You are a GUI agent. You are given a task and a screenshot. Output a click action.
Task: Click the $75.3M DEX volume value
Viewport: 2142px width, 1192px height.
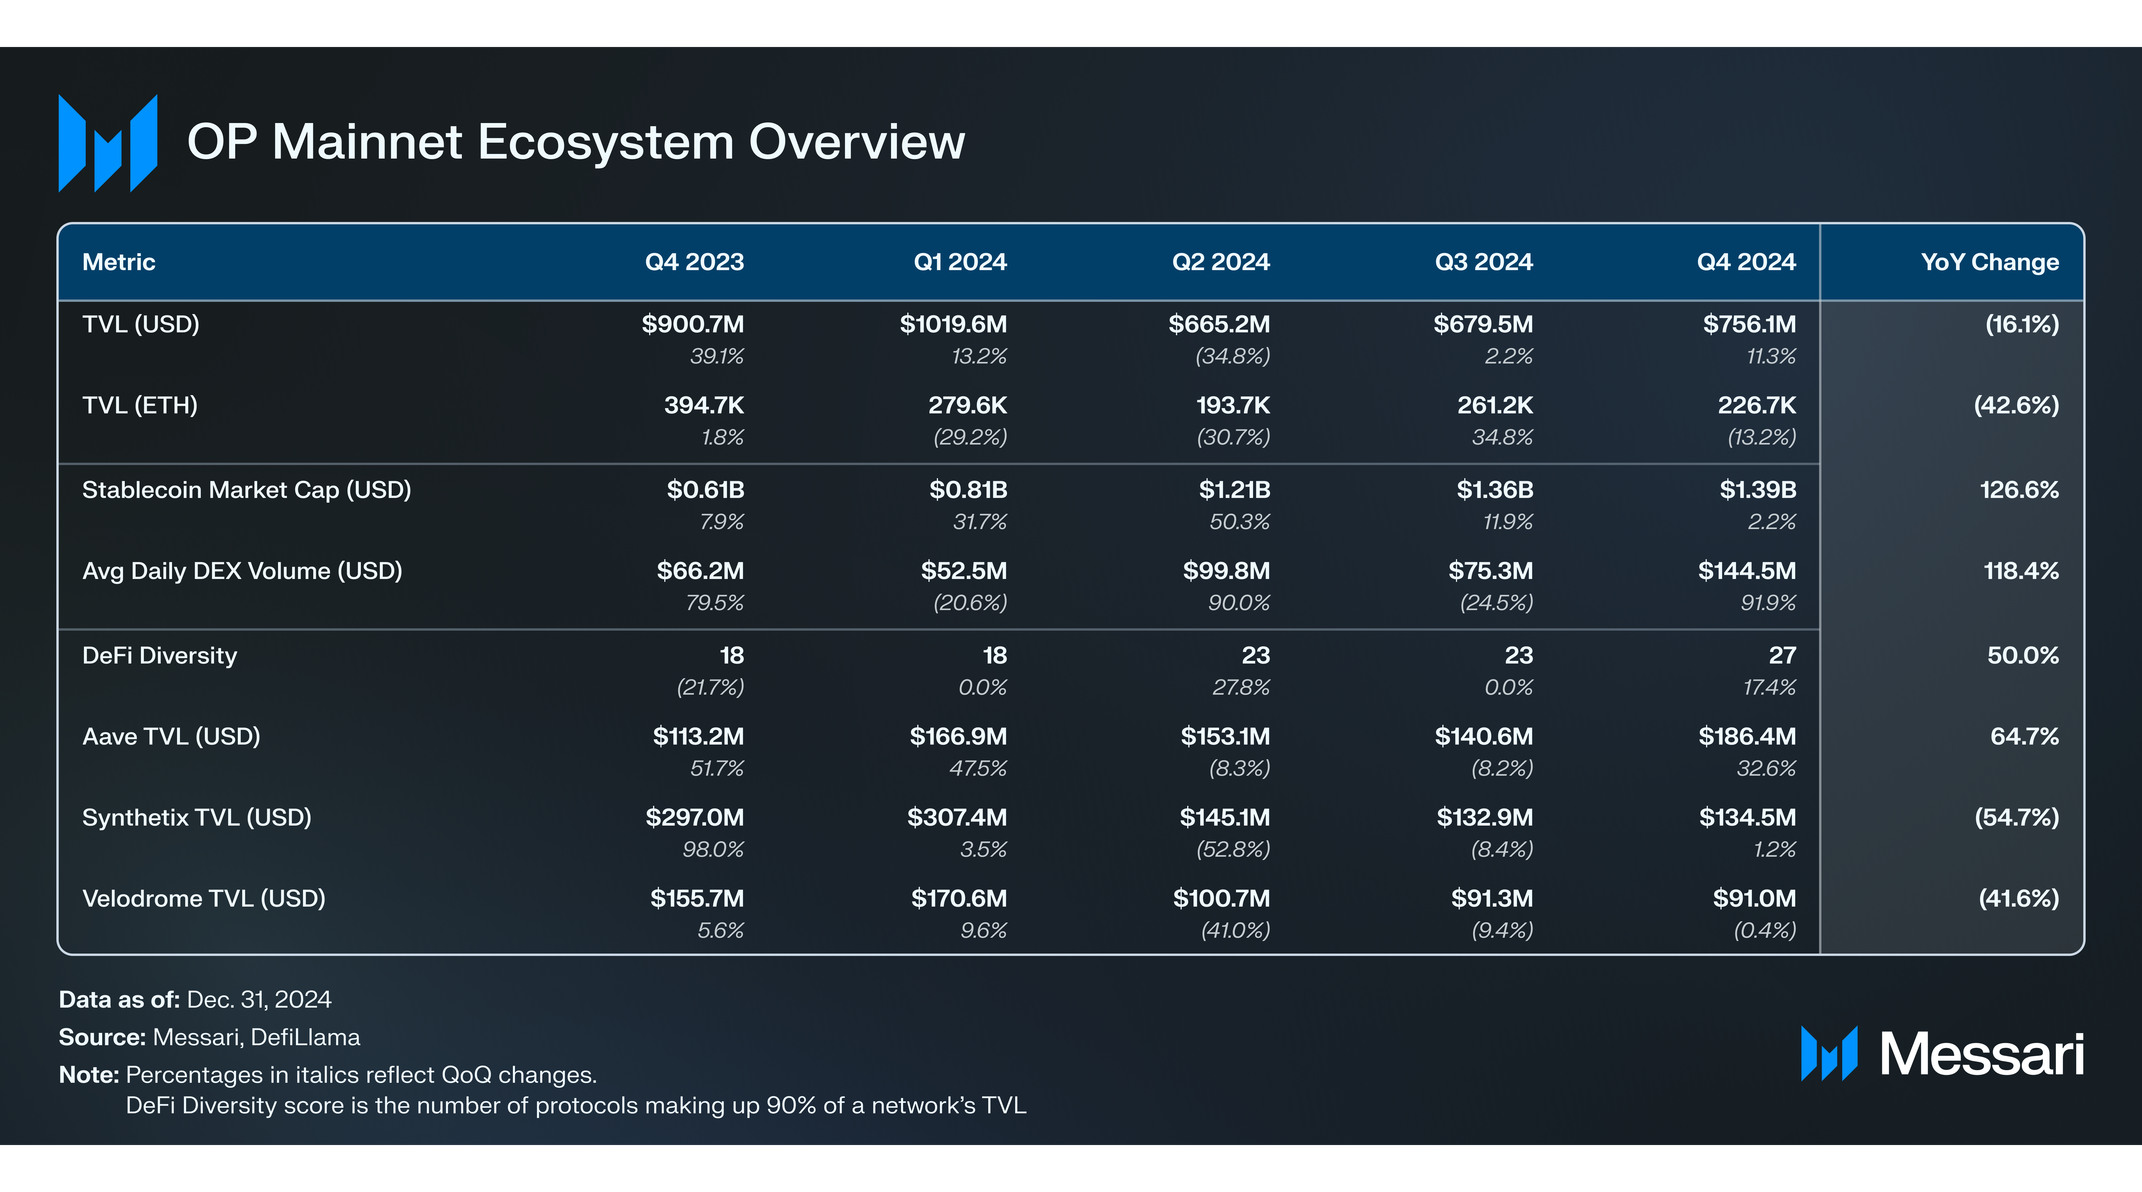coord(1490,571)
